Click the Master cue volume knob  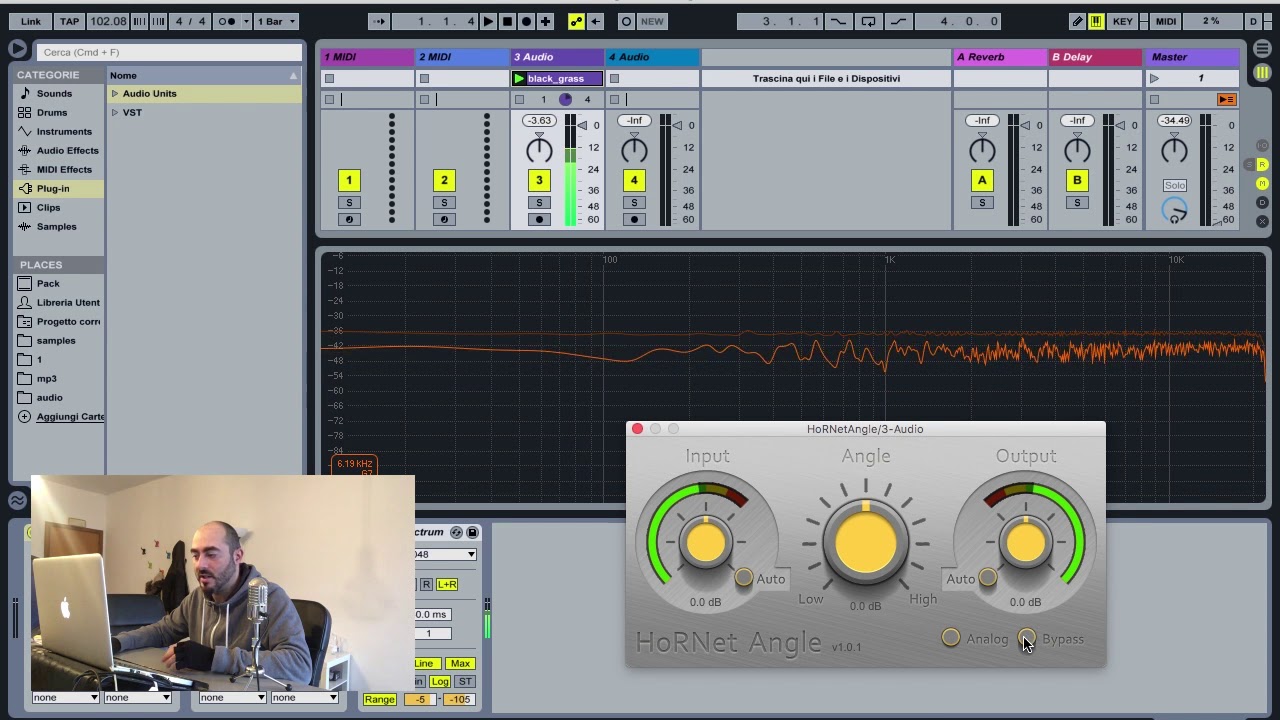1174,209
